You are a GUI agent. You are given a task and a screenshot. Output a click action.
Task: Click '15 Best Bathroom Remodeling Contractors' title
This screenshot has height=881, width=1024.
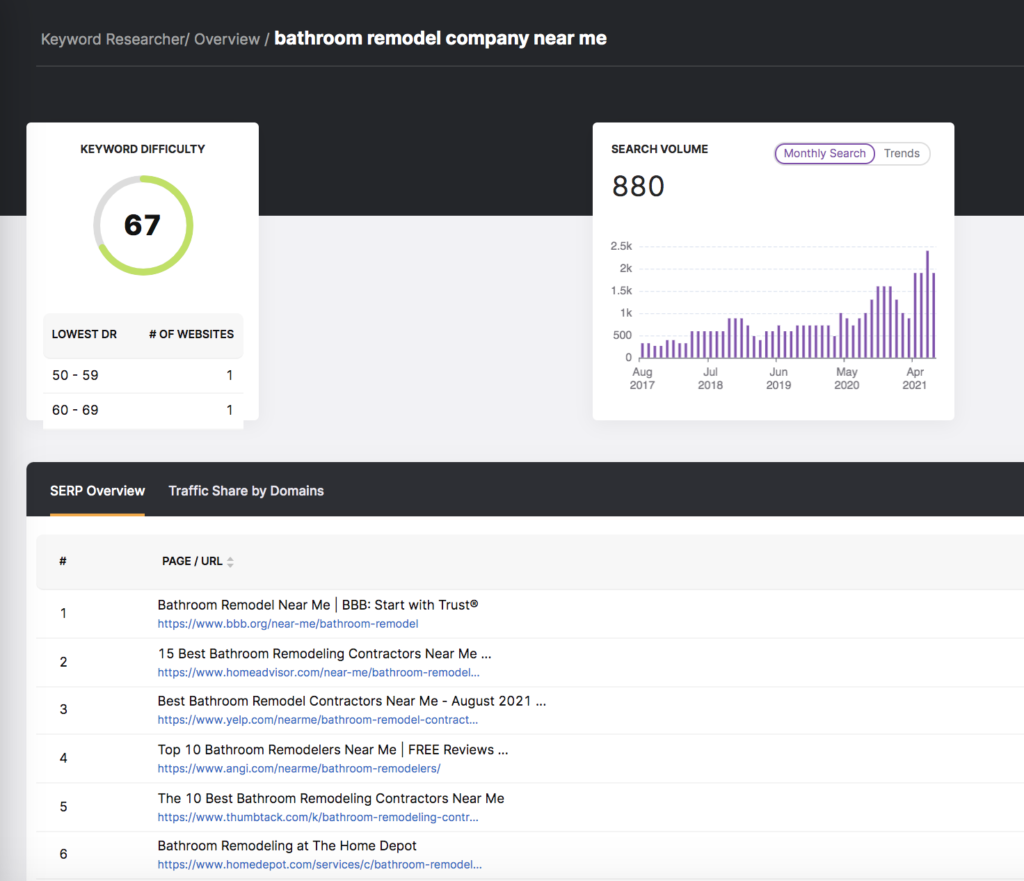(325, 654)
